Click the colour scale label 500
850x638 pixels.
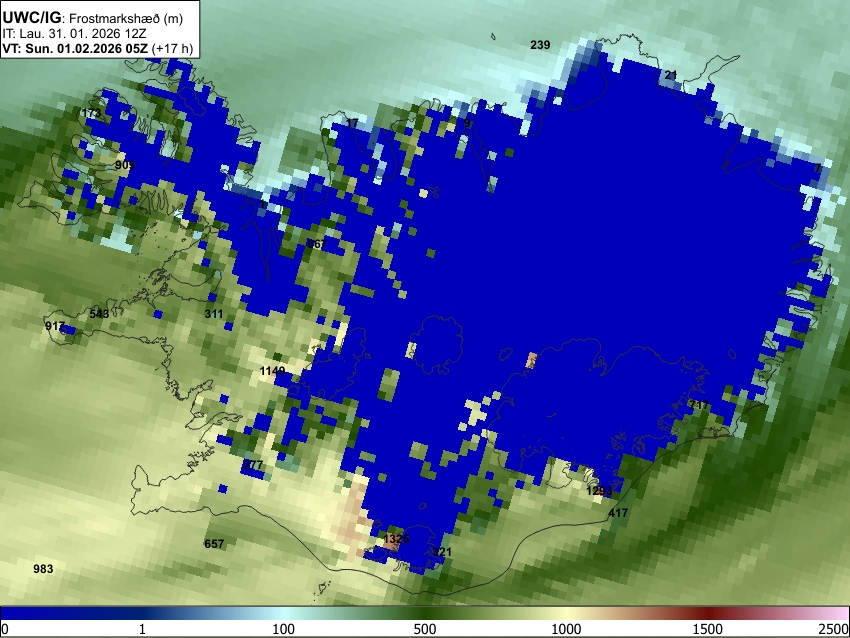424,629
